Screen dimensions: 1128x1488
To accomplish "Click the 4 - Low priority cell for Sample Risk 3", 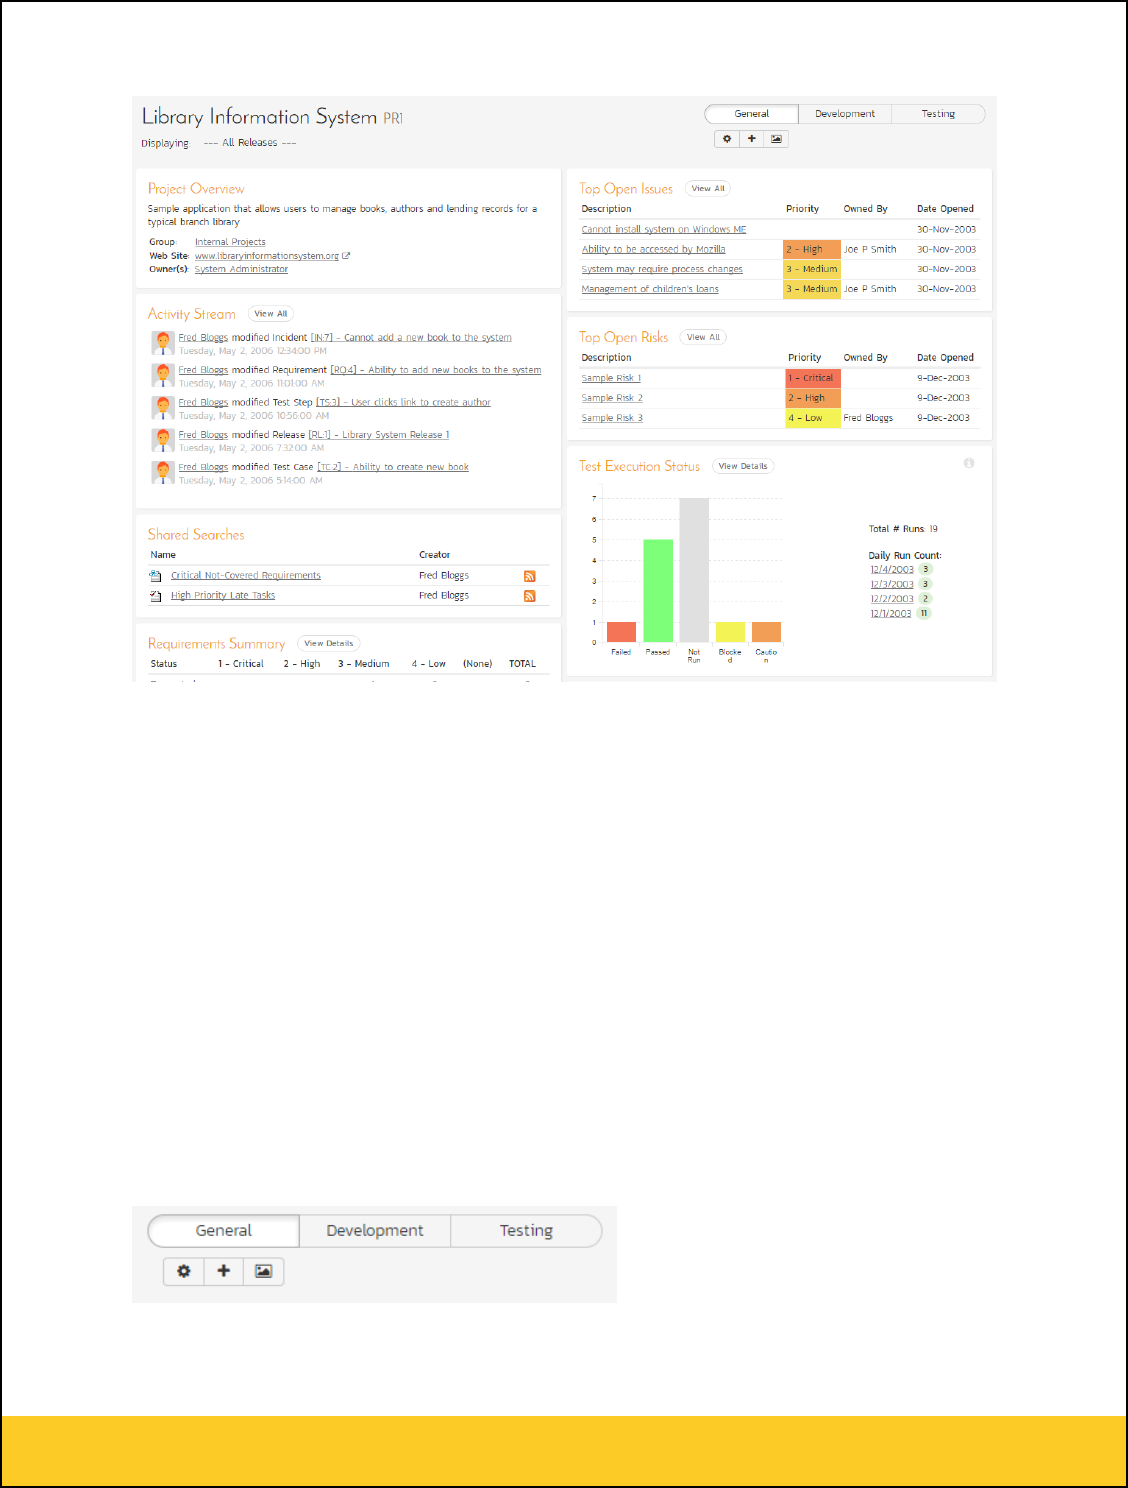I will point(813,418).
